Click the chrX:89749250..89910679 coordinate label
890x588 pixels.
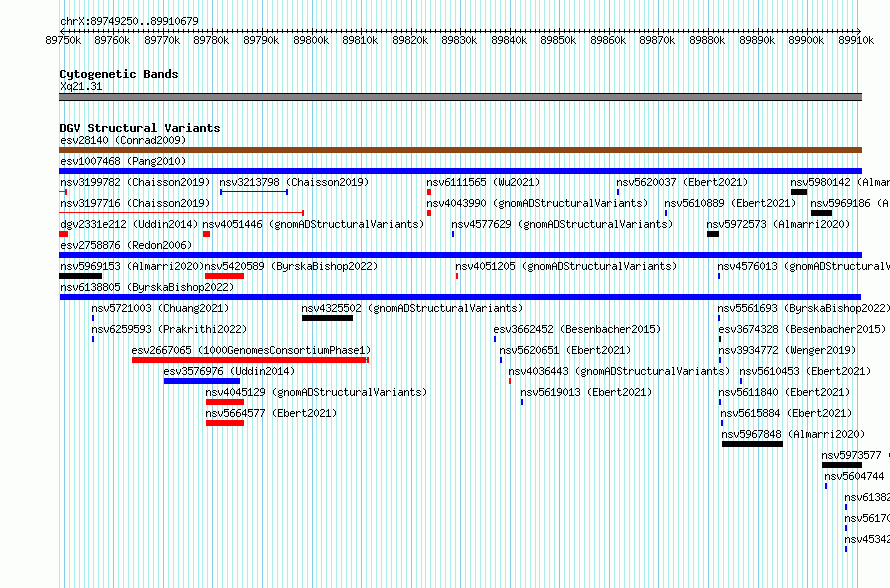pyautogui.click(x=129, y=22)
